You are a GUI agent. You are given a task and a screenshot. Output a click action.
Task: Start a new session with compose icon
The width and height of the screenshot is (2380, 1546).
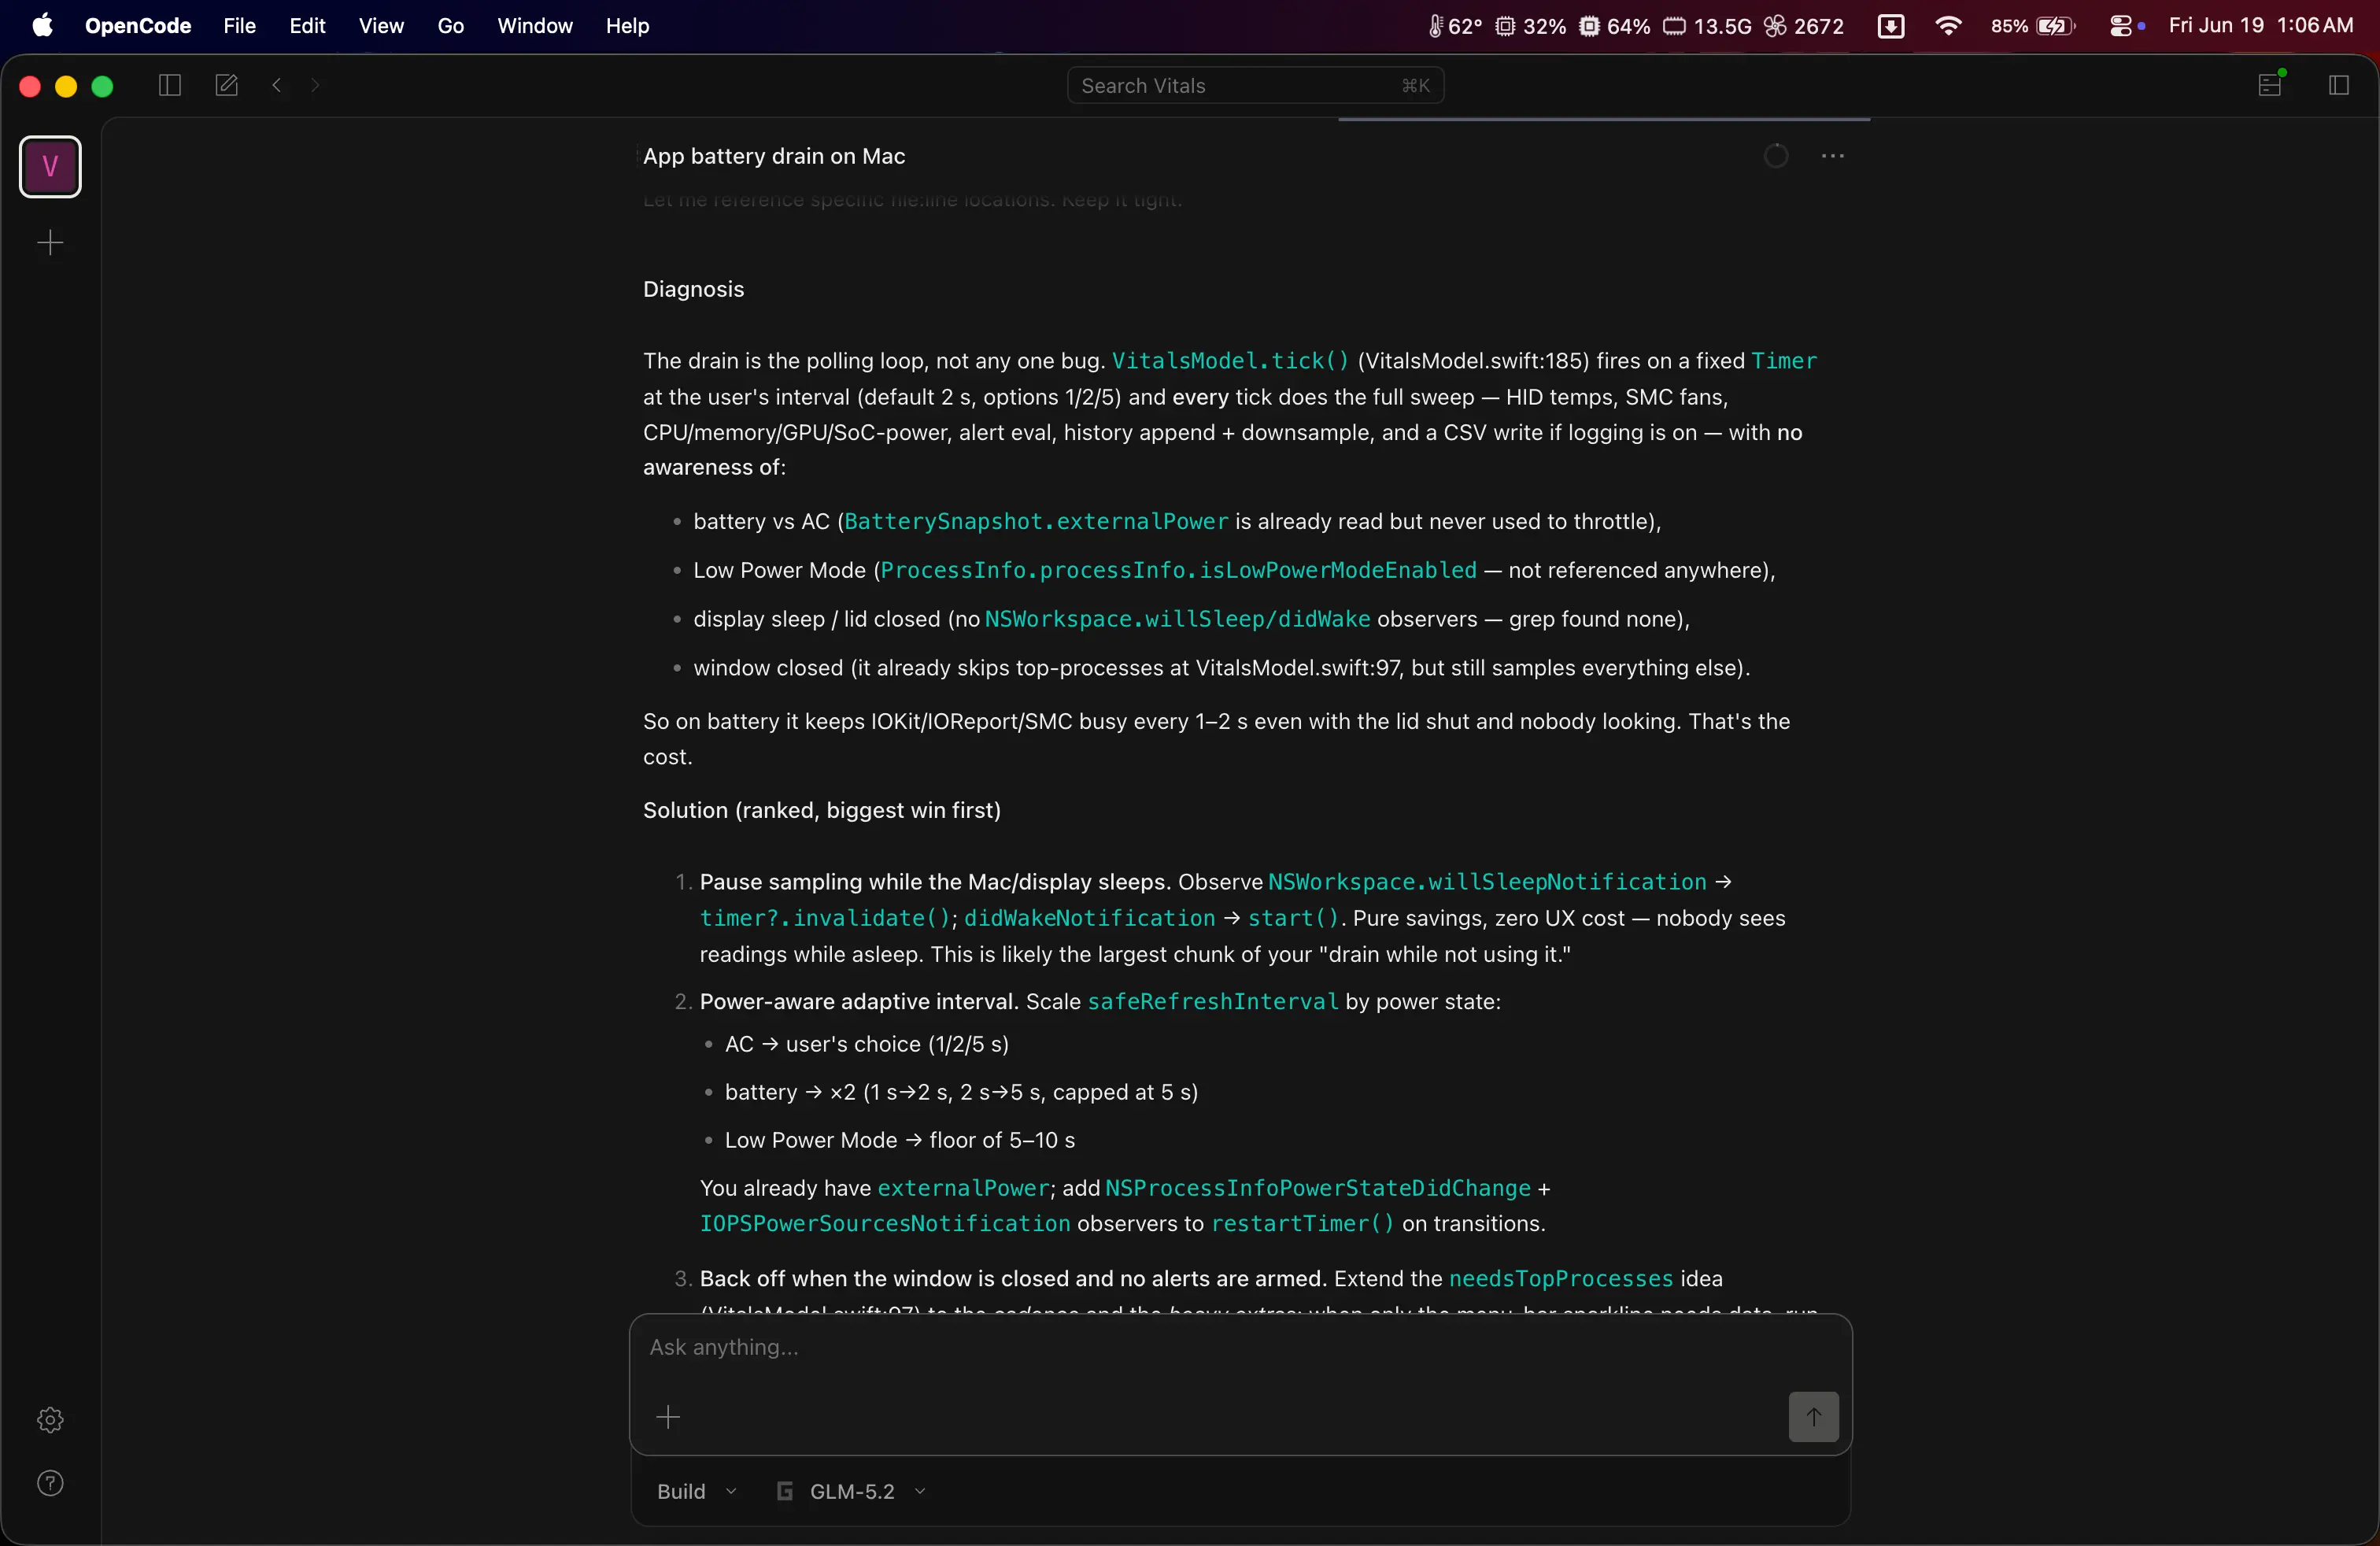click(x=227, y=85)
